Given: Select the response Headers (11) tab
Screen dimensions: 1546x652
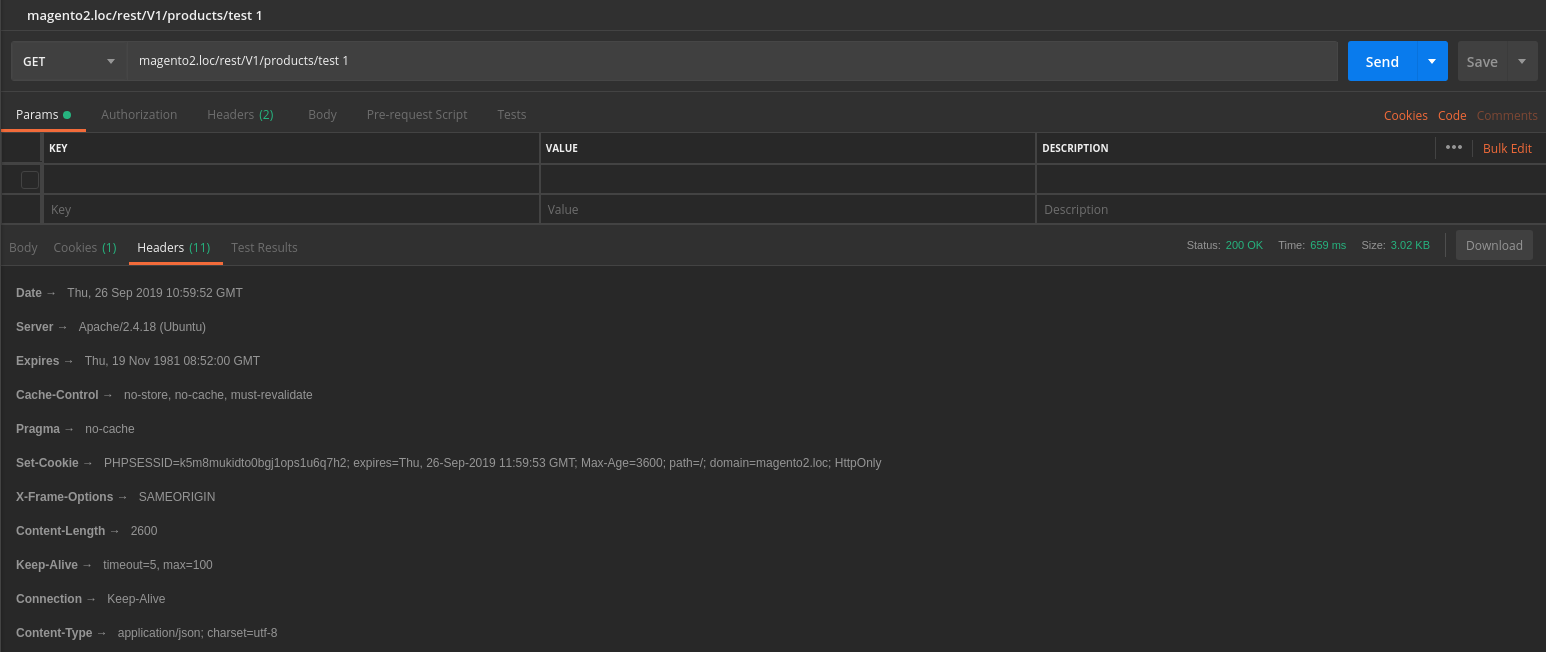Looking at the screenshot, I should 174,247.
